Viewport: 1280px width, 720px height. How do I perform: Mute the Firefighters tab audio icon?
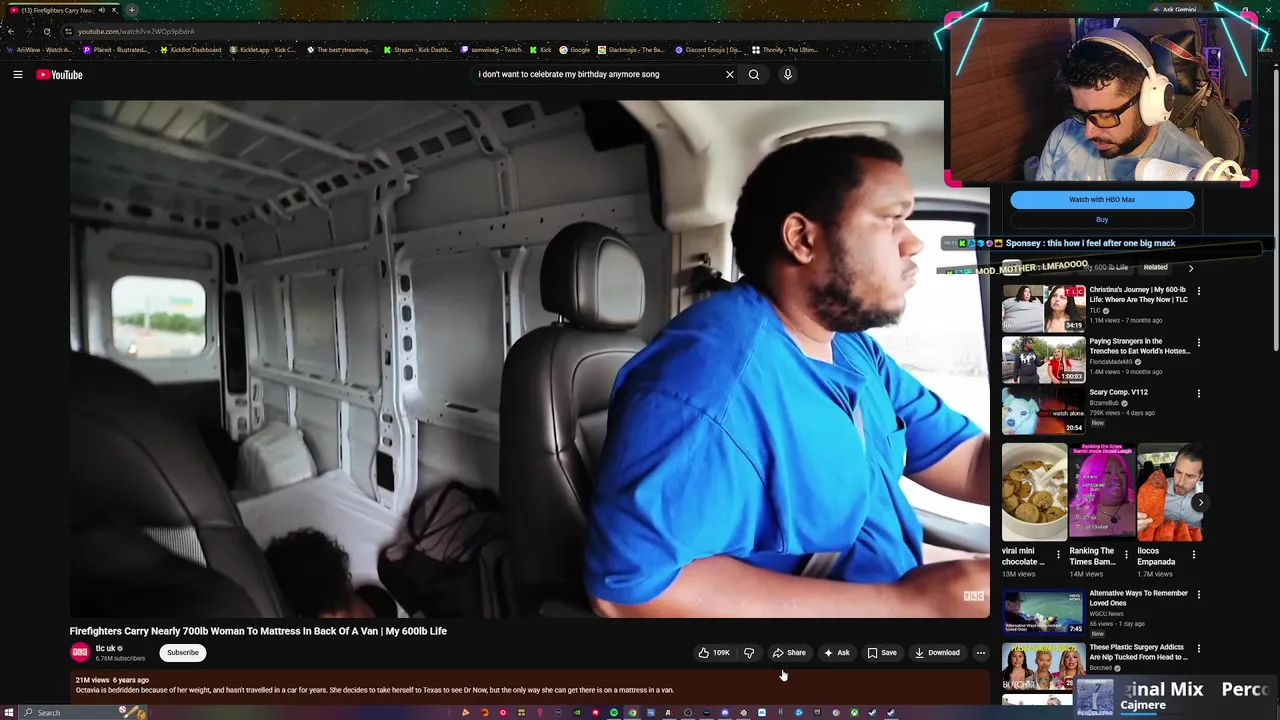[101, 10]
